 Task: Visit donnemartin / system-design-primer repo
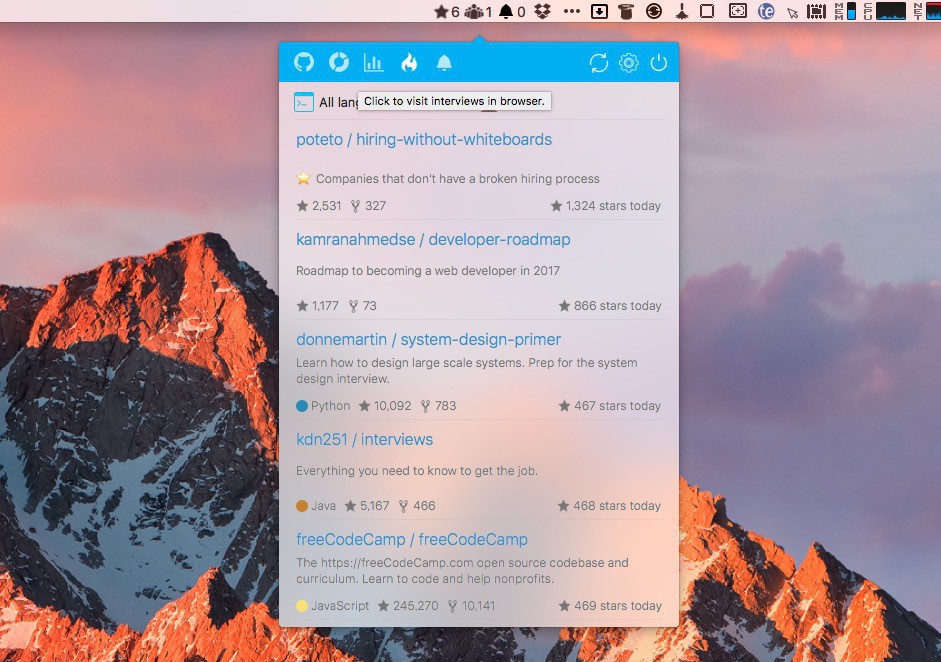(428, 340)
